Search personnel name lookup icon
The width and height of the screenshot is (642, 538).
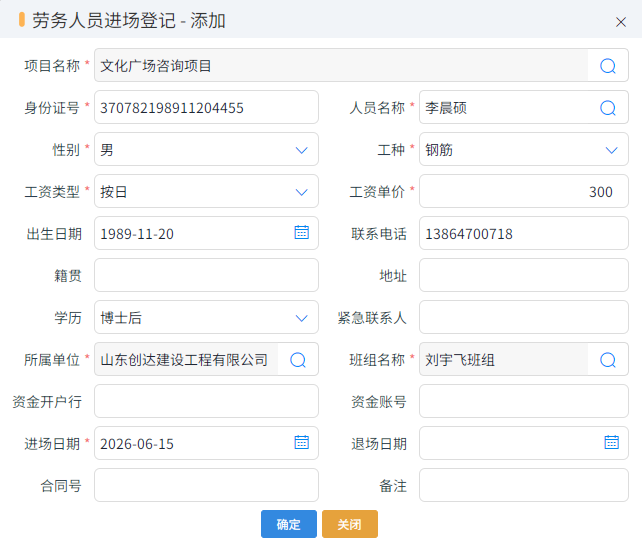click(608, 108)
